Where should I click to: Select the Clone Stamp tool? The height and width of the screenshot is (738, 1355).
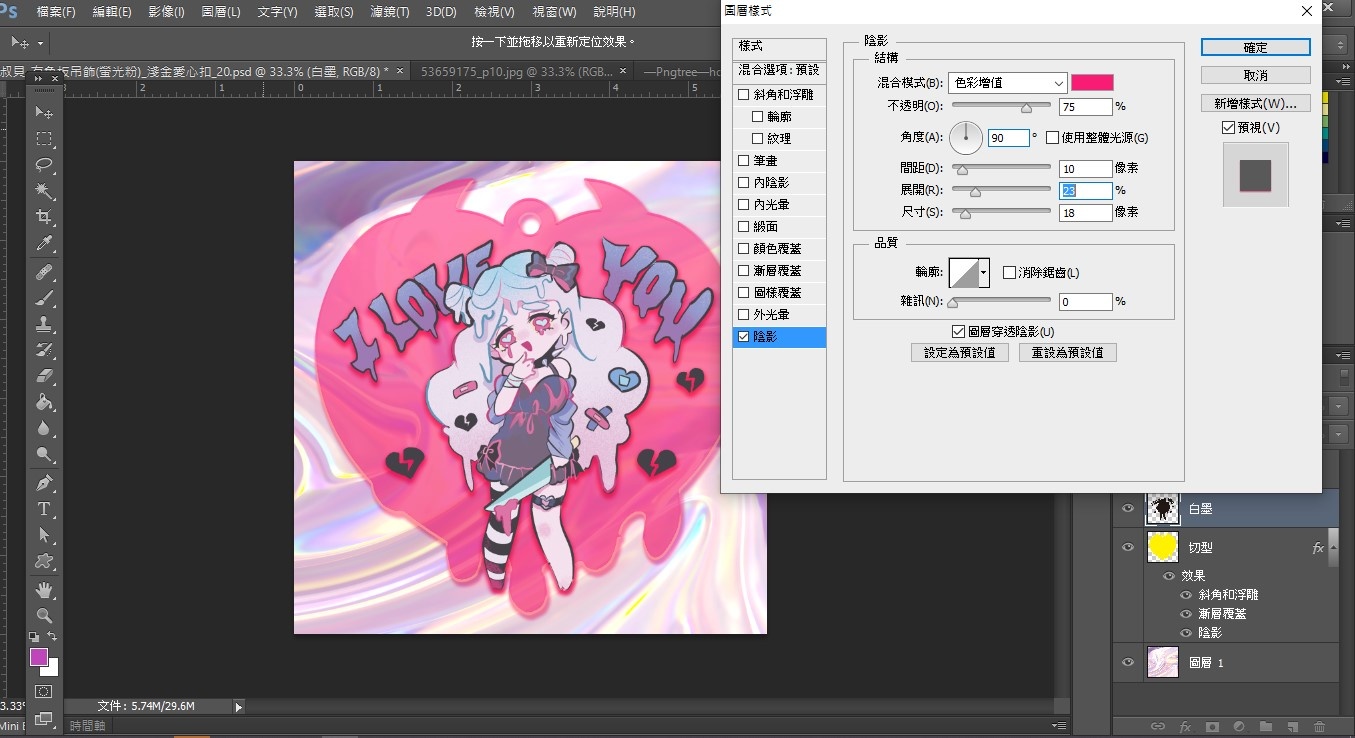click(44, 325)
